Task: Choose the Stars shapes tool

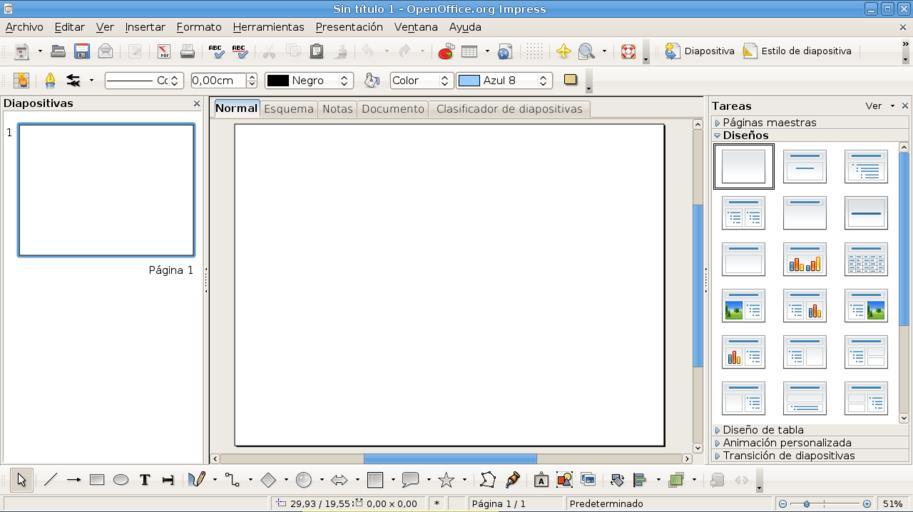Action: point(446,480)
